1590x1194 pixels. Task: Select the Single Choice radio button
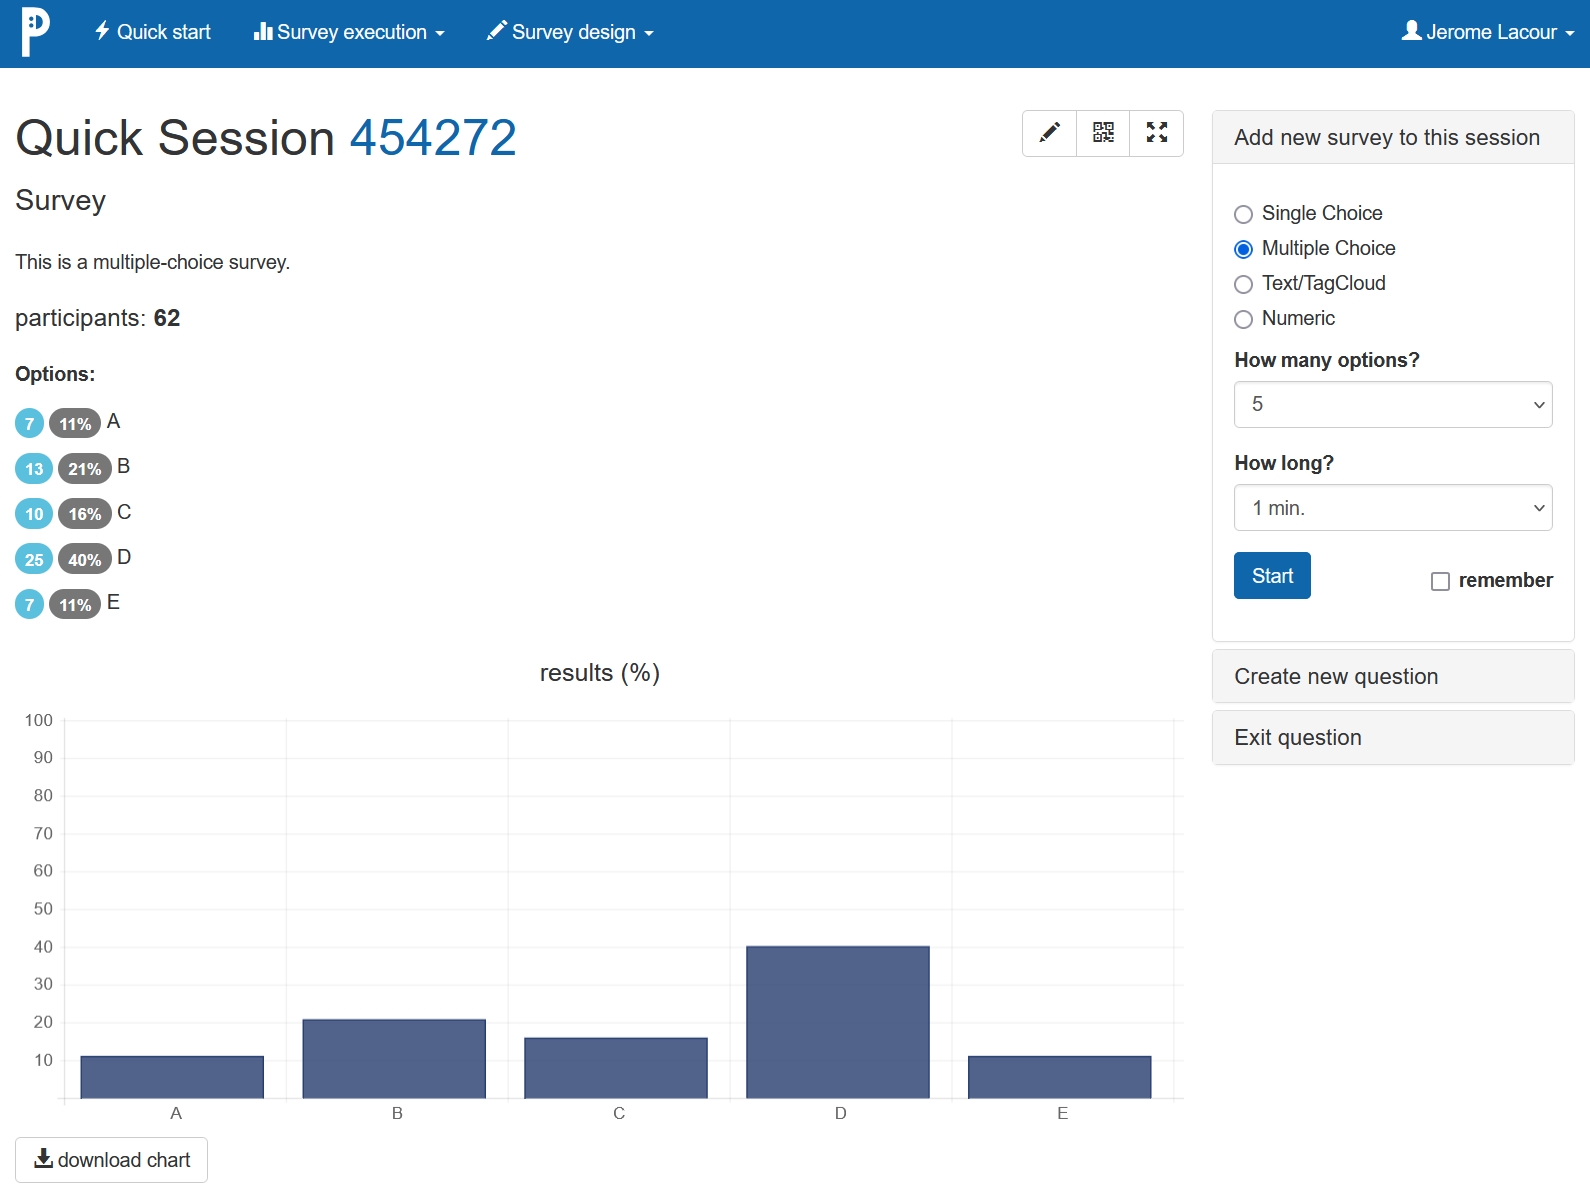tap(1243, 214)
